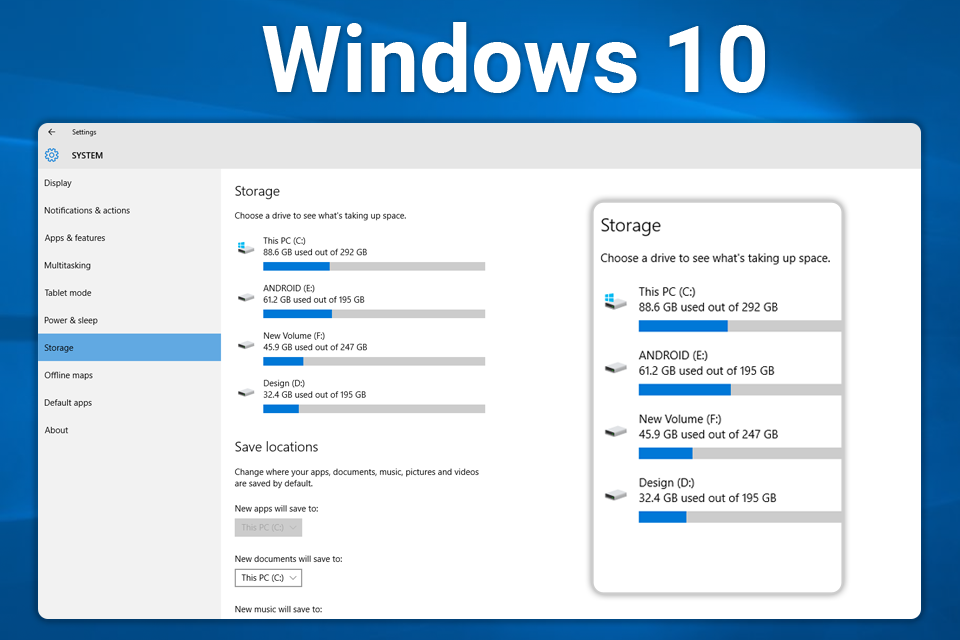The height and width of the screenshot is (640, 960).
Task: Click "32.4 GB used out of 195 GB" in zoomed panel
Action: (x=707, y=499)
